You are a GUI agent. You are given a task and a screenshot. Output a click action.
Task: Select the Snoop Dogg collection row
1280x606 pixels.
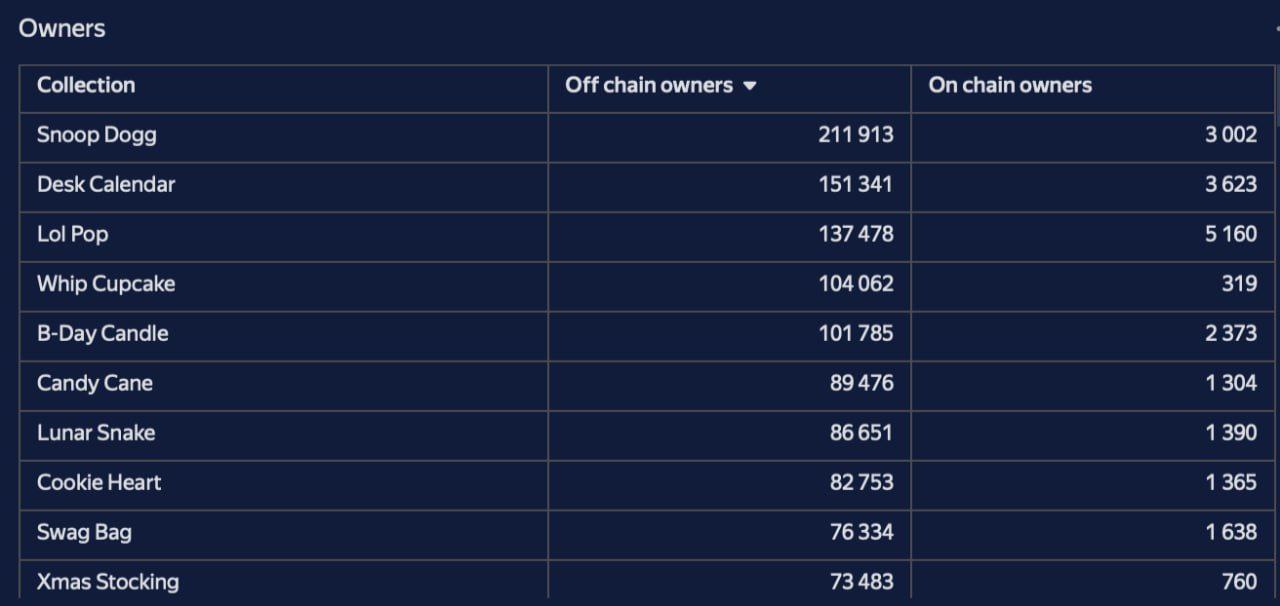pyautogui.click(x=647, y=138)
